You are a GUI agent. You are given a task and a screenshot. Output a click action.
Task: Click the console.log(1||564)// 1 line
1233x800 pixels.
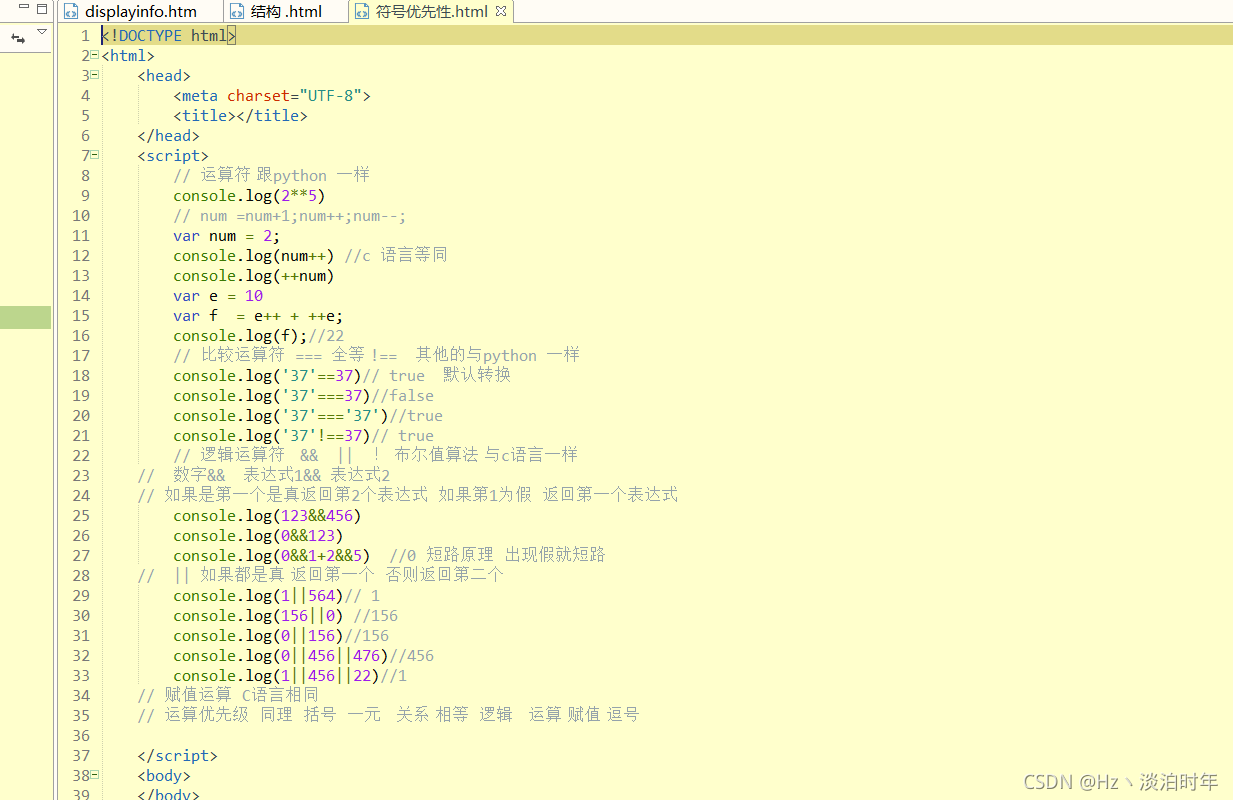276,596
